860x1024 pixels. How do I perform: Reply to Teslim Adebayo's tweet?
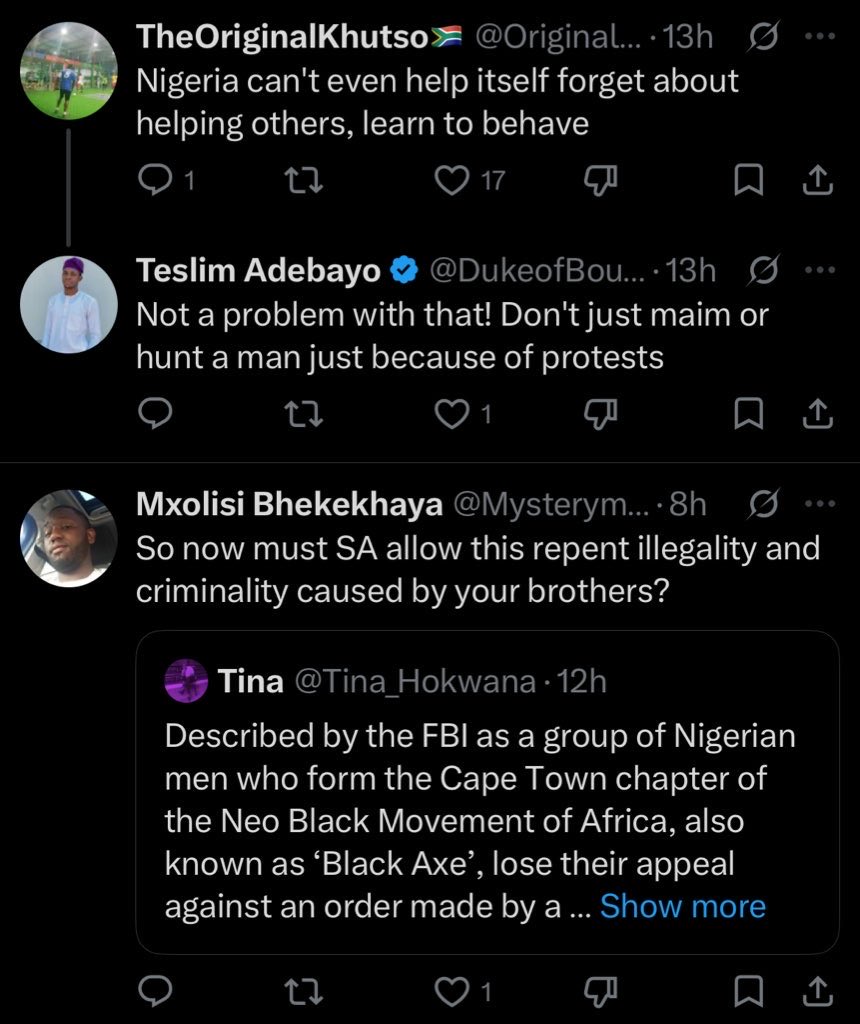coord(154,413)
